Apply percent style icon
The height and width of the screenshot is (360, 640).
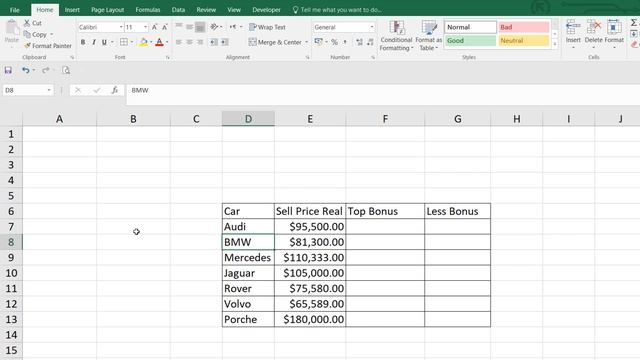(334, 42)
